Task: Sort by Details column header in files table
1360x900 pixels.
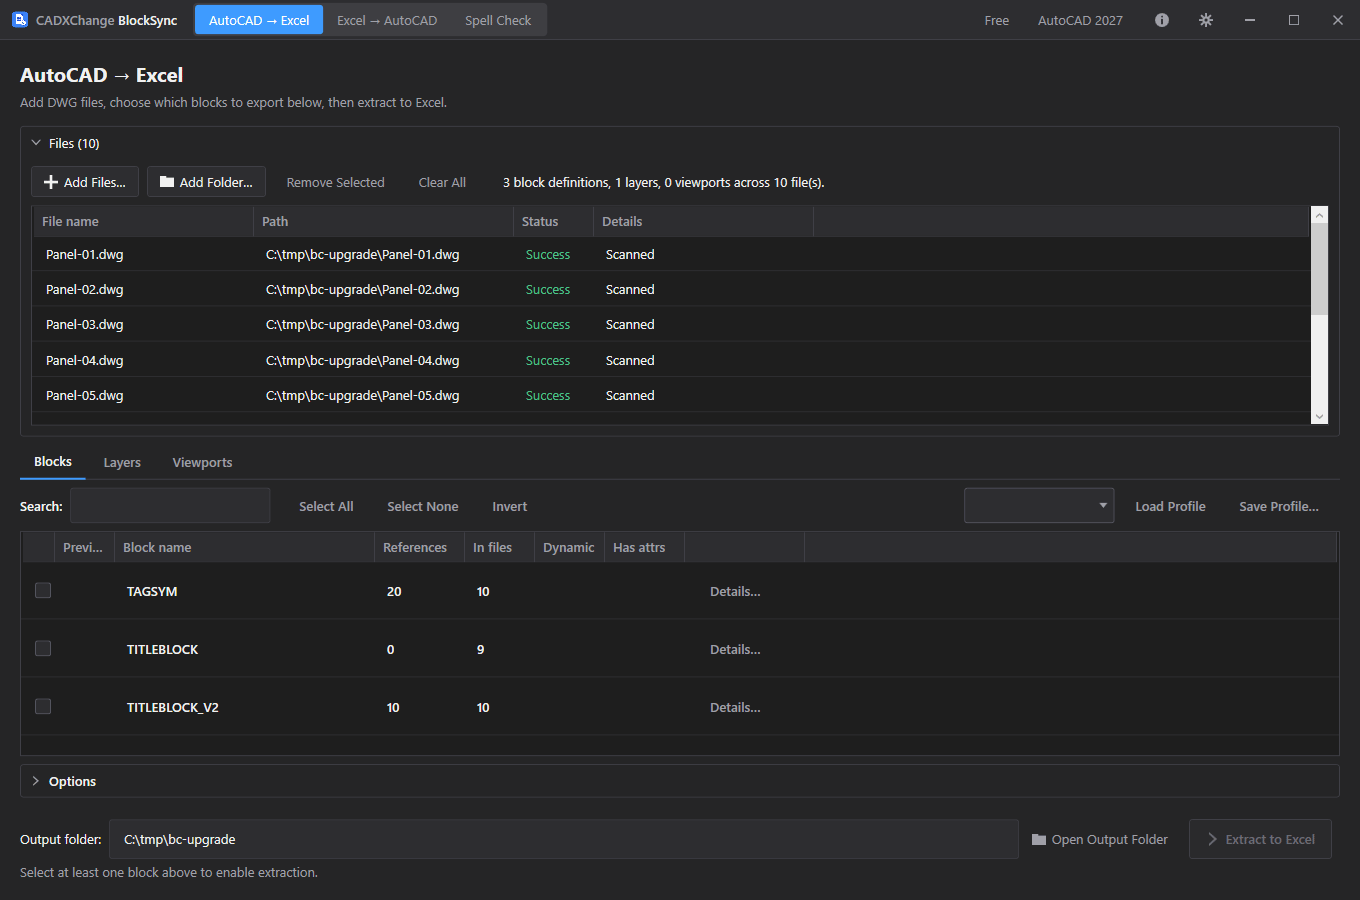Action: point(703,221)
